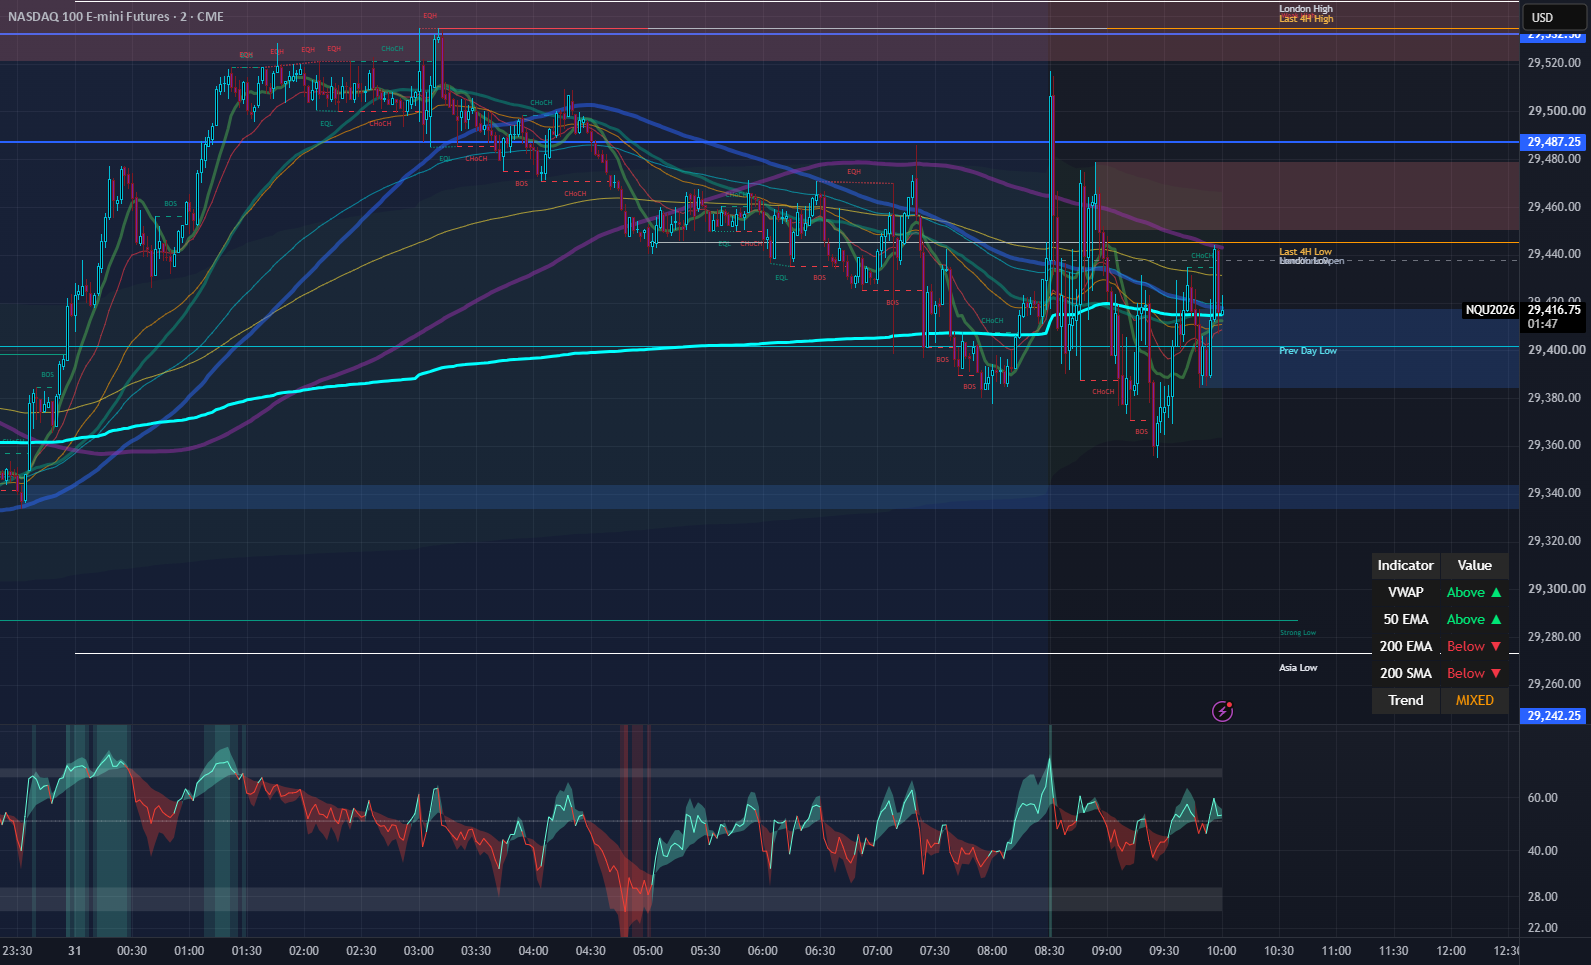Viewport: 1591px width, 965px height.
Task: Click the 40.00 oscillator scale label
Action: coord(1543,851)
